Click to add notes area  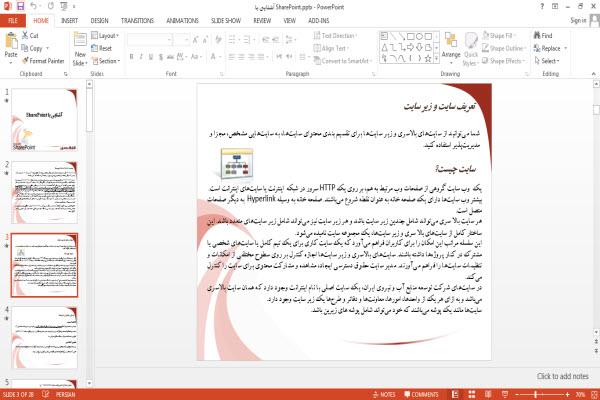point(562,376)
